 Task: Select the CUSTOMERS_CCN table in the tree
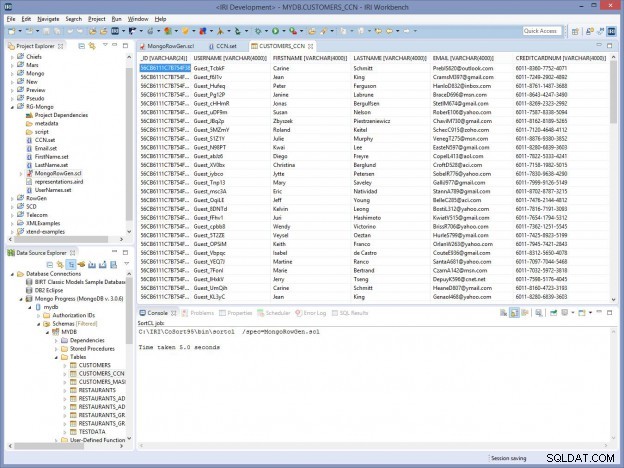(x=101, y=373)
